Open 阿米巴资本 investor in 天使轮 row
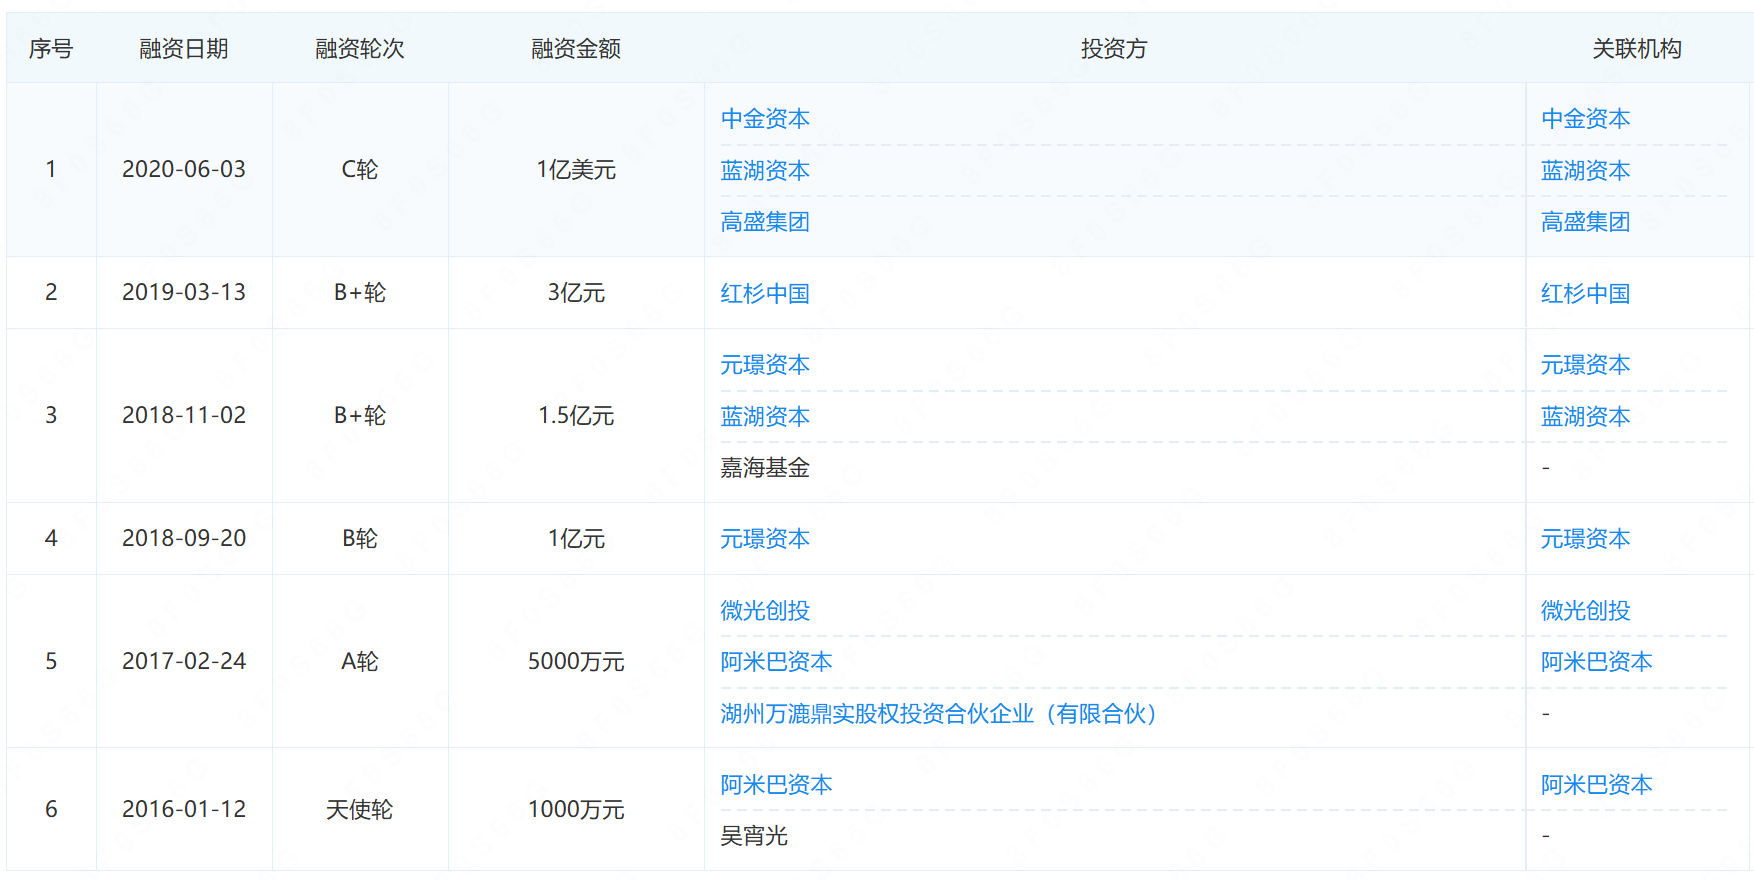Image resolution: width=1754 pixels, height=880 pixels. [x=776, y=785]
